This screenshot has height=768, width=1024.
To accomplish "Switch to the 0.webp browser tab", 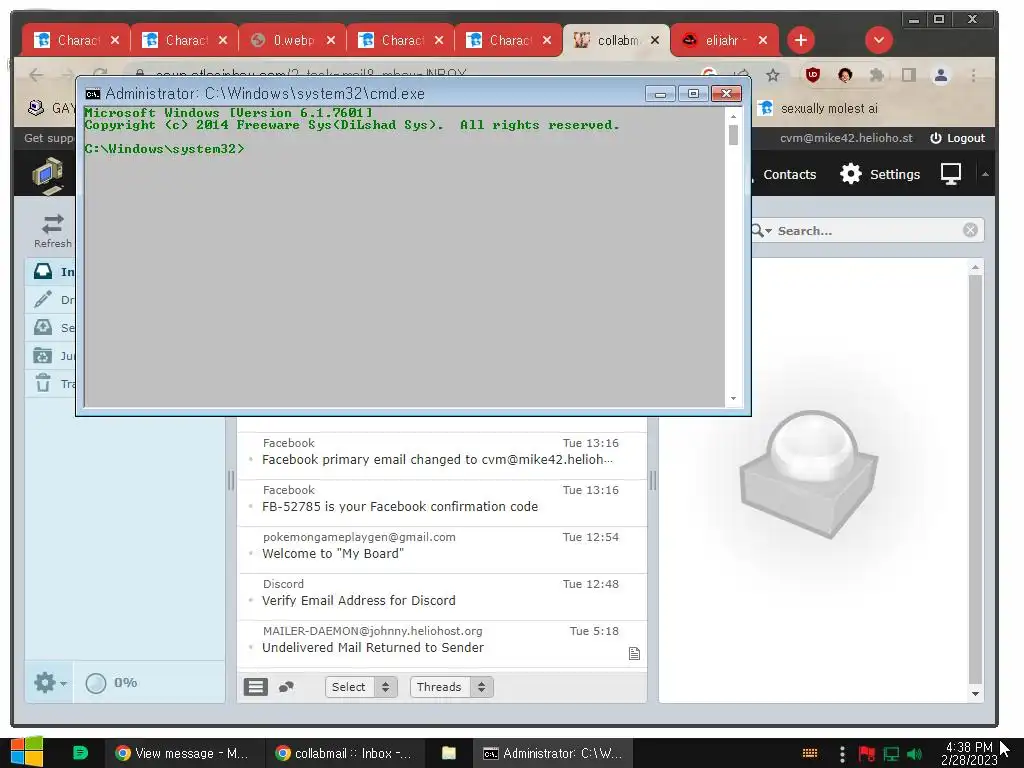I will [293, 40].
